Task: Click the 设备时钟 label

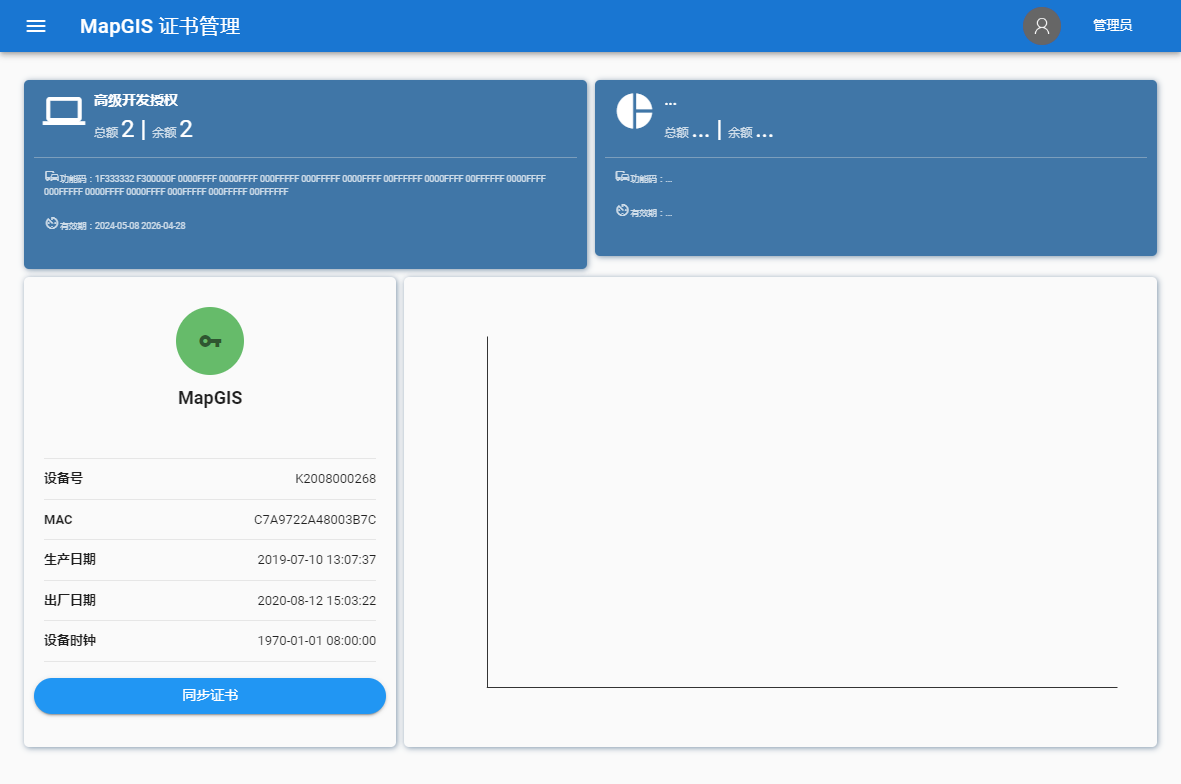Action: 70,640
